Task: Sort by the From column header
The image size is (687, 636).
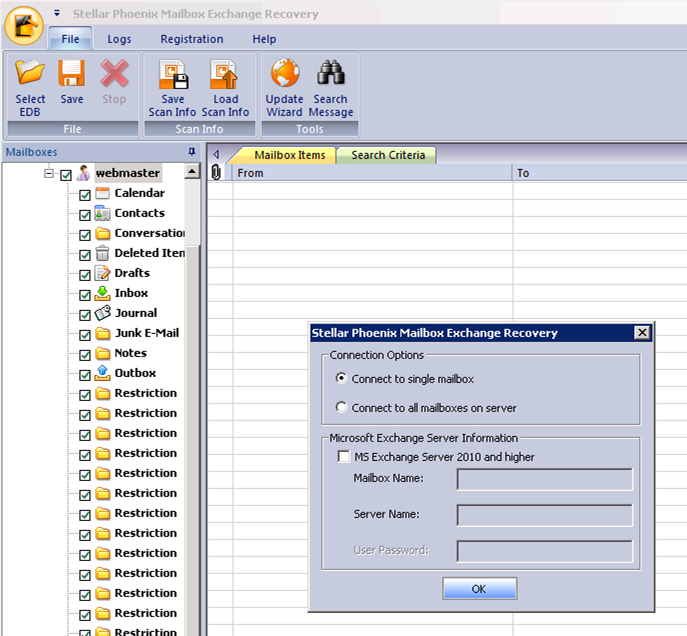Action: 372,173
